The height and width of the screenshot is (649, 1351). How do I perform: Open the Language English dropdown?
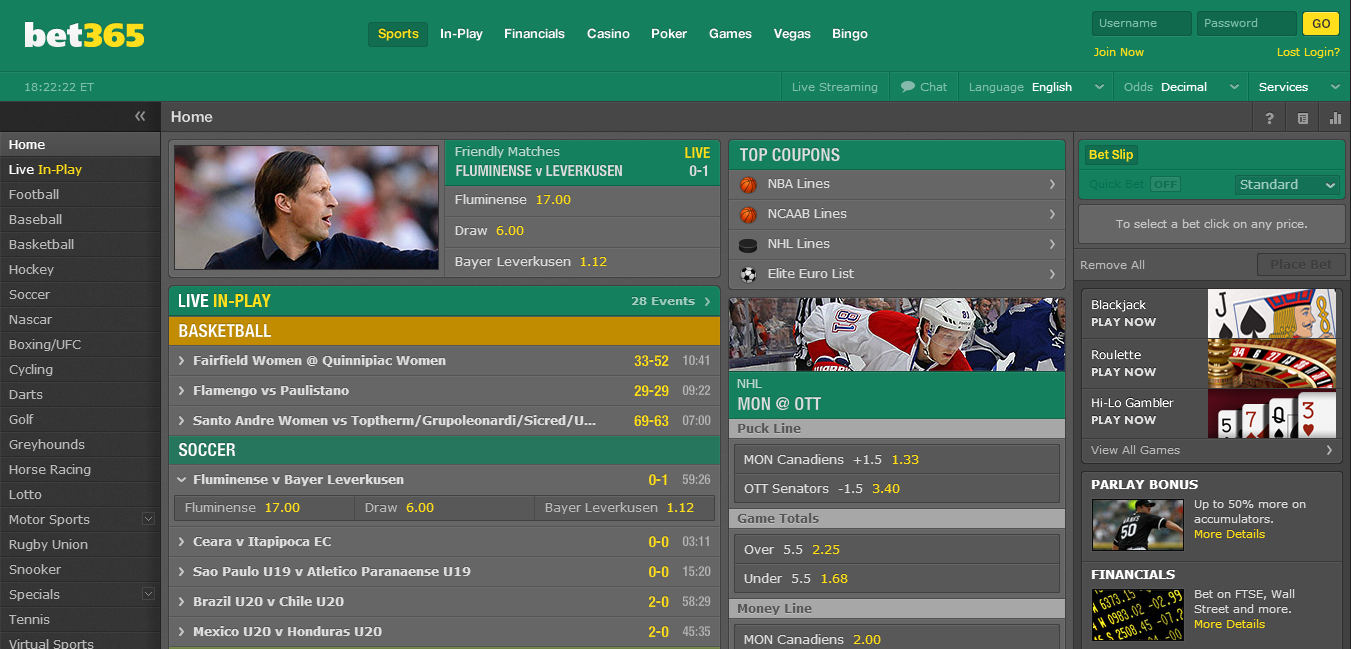[x=1036, y=87]
